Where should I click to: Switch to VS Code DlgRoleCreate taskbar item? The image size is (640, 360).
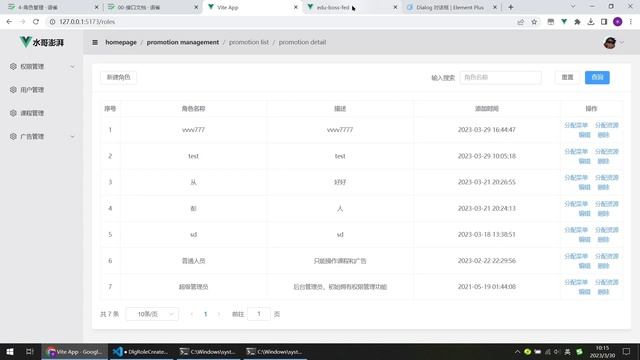141,351
